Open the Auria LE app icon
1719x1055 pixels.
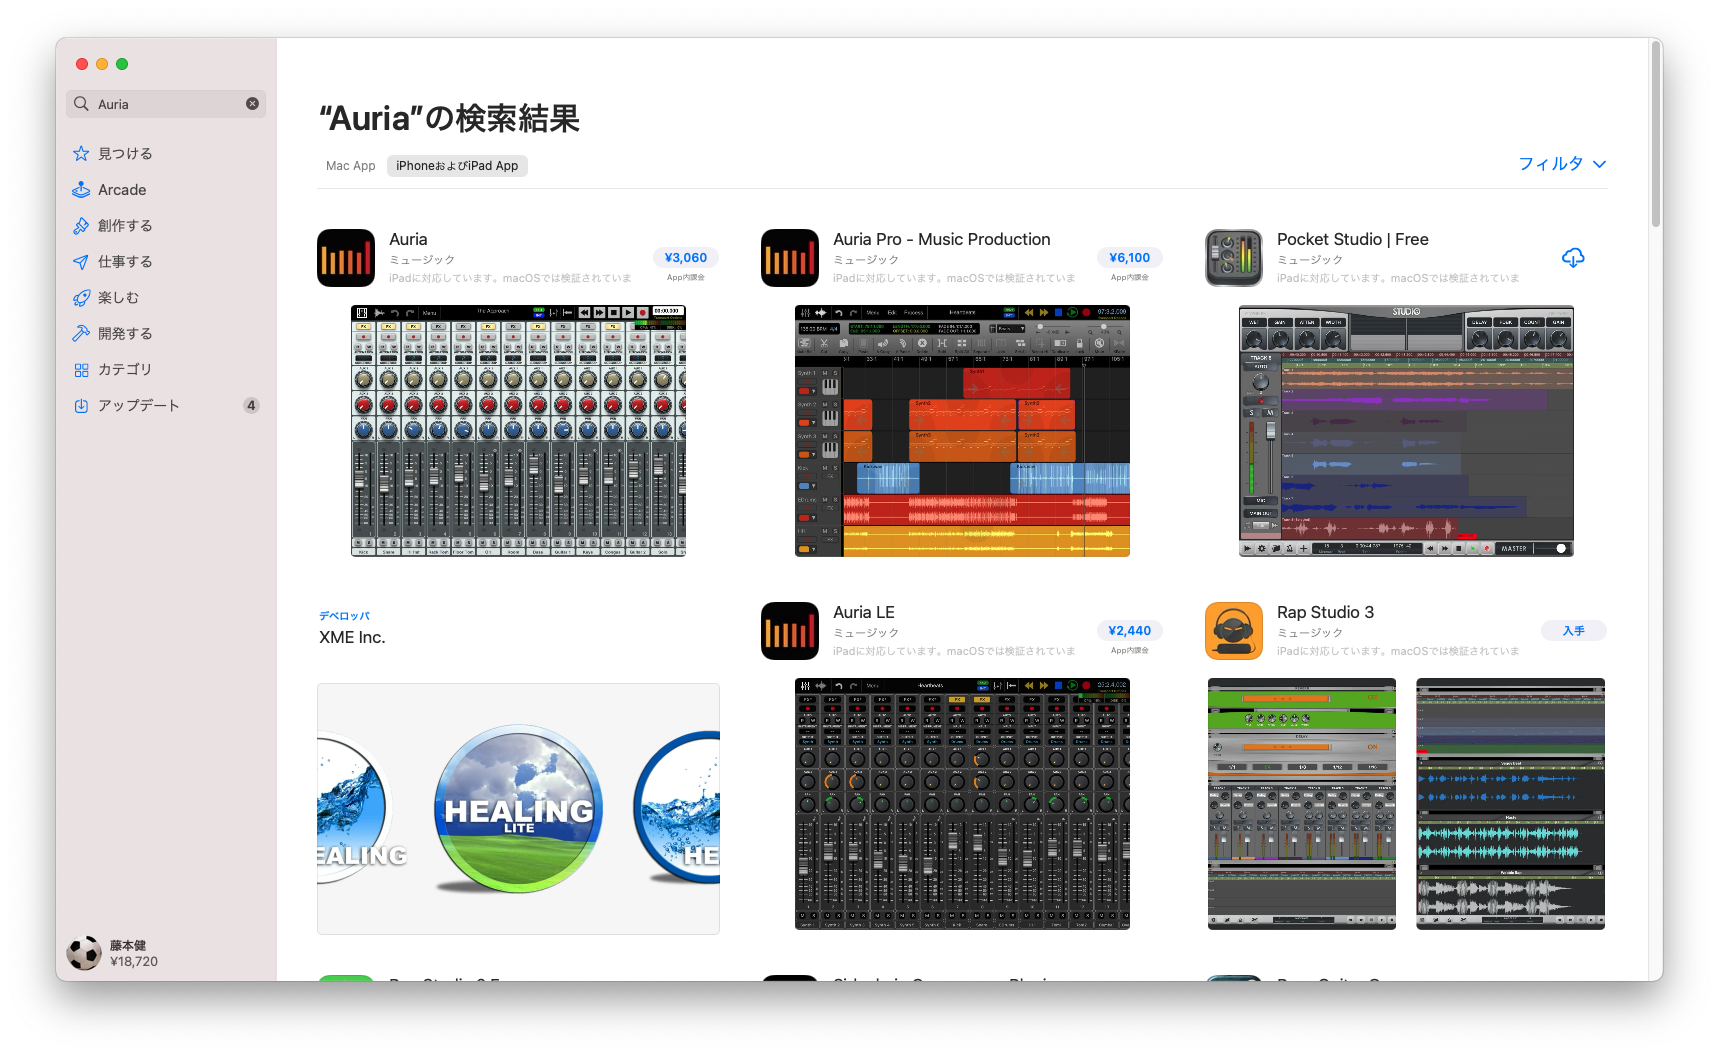click(790, 631)
